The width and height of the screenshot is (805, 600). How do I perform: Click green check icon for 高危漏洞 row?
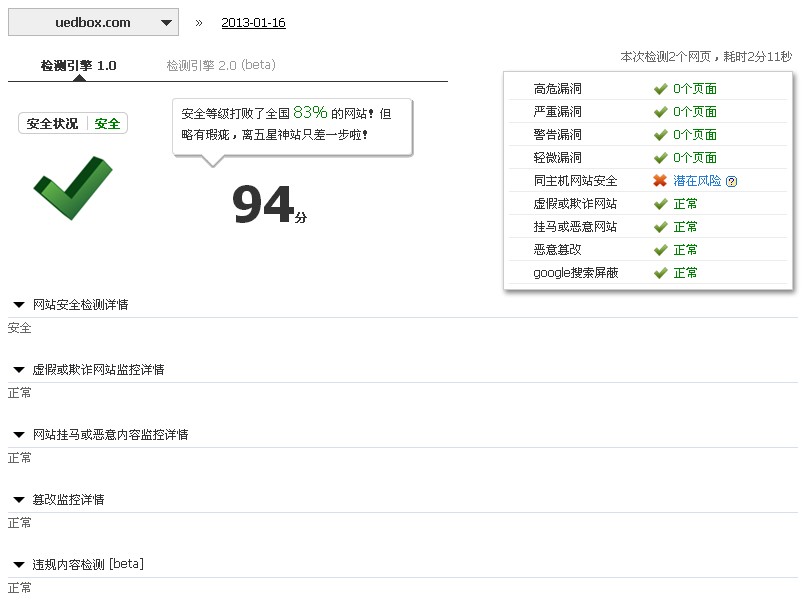click(x=660, y=89)
